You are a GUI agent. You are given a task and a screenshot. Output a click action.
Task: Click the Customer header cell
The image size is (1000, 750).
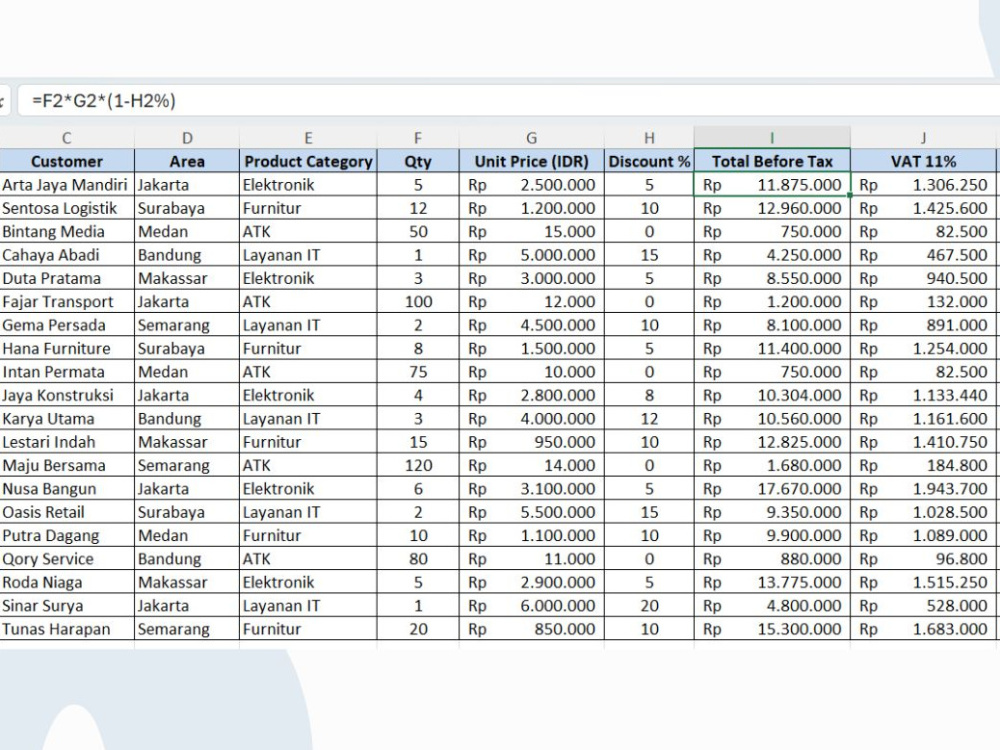67,161
